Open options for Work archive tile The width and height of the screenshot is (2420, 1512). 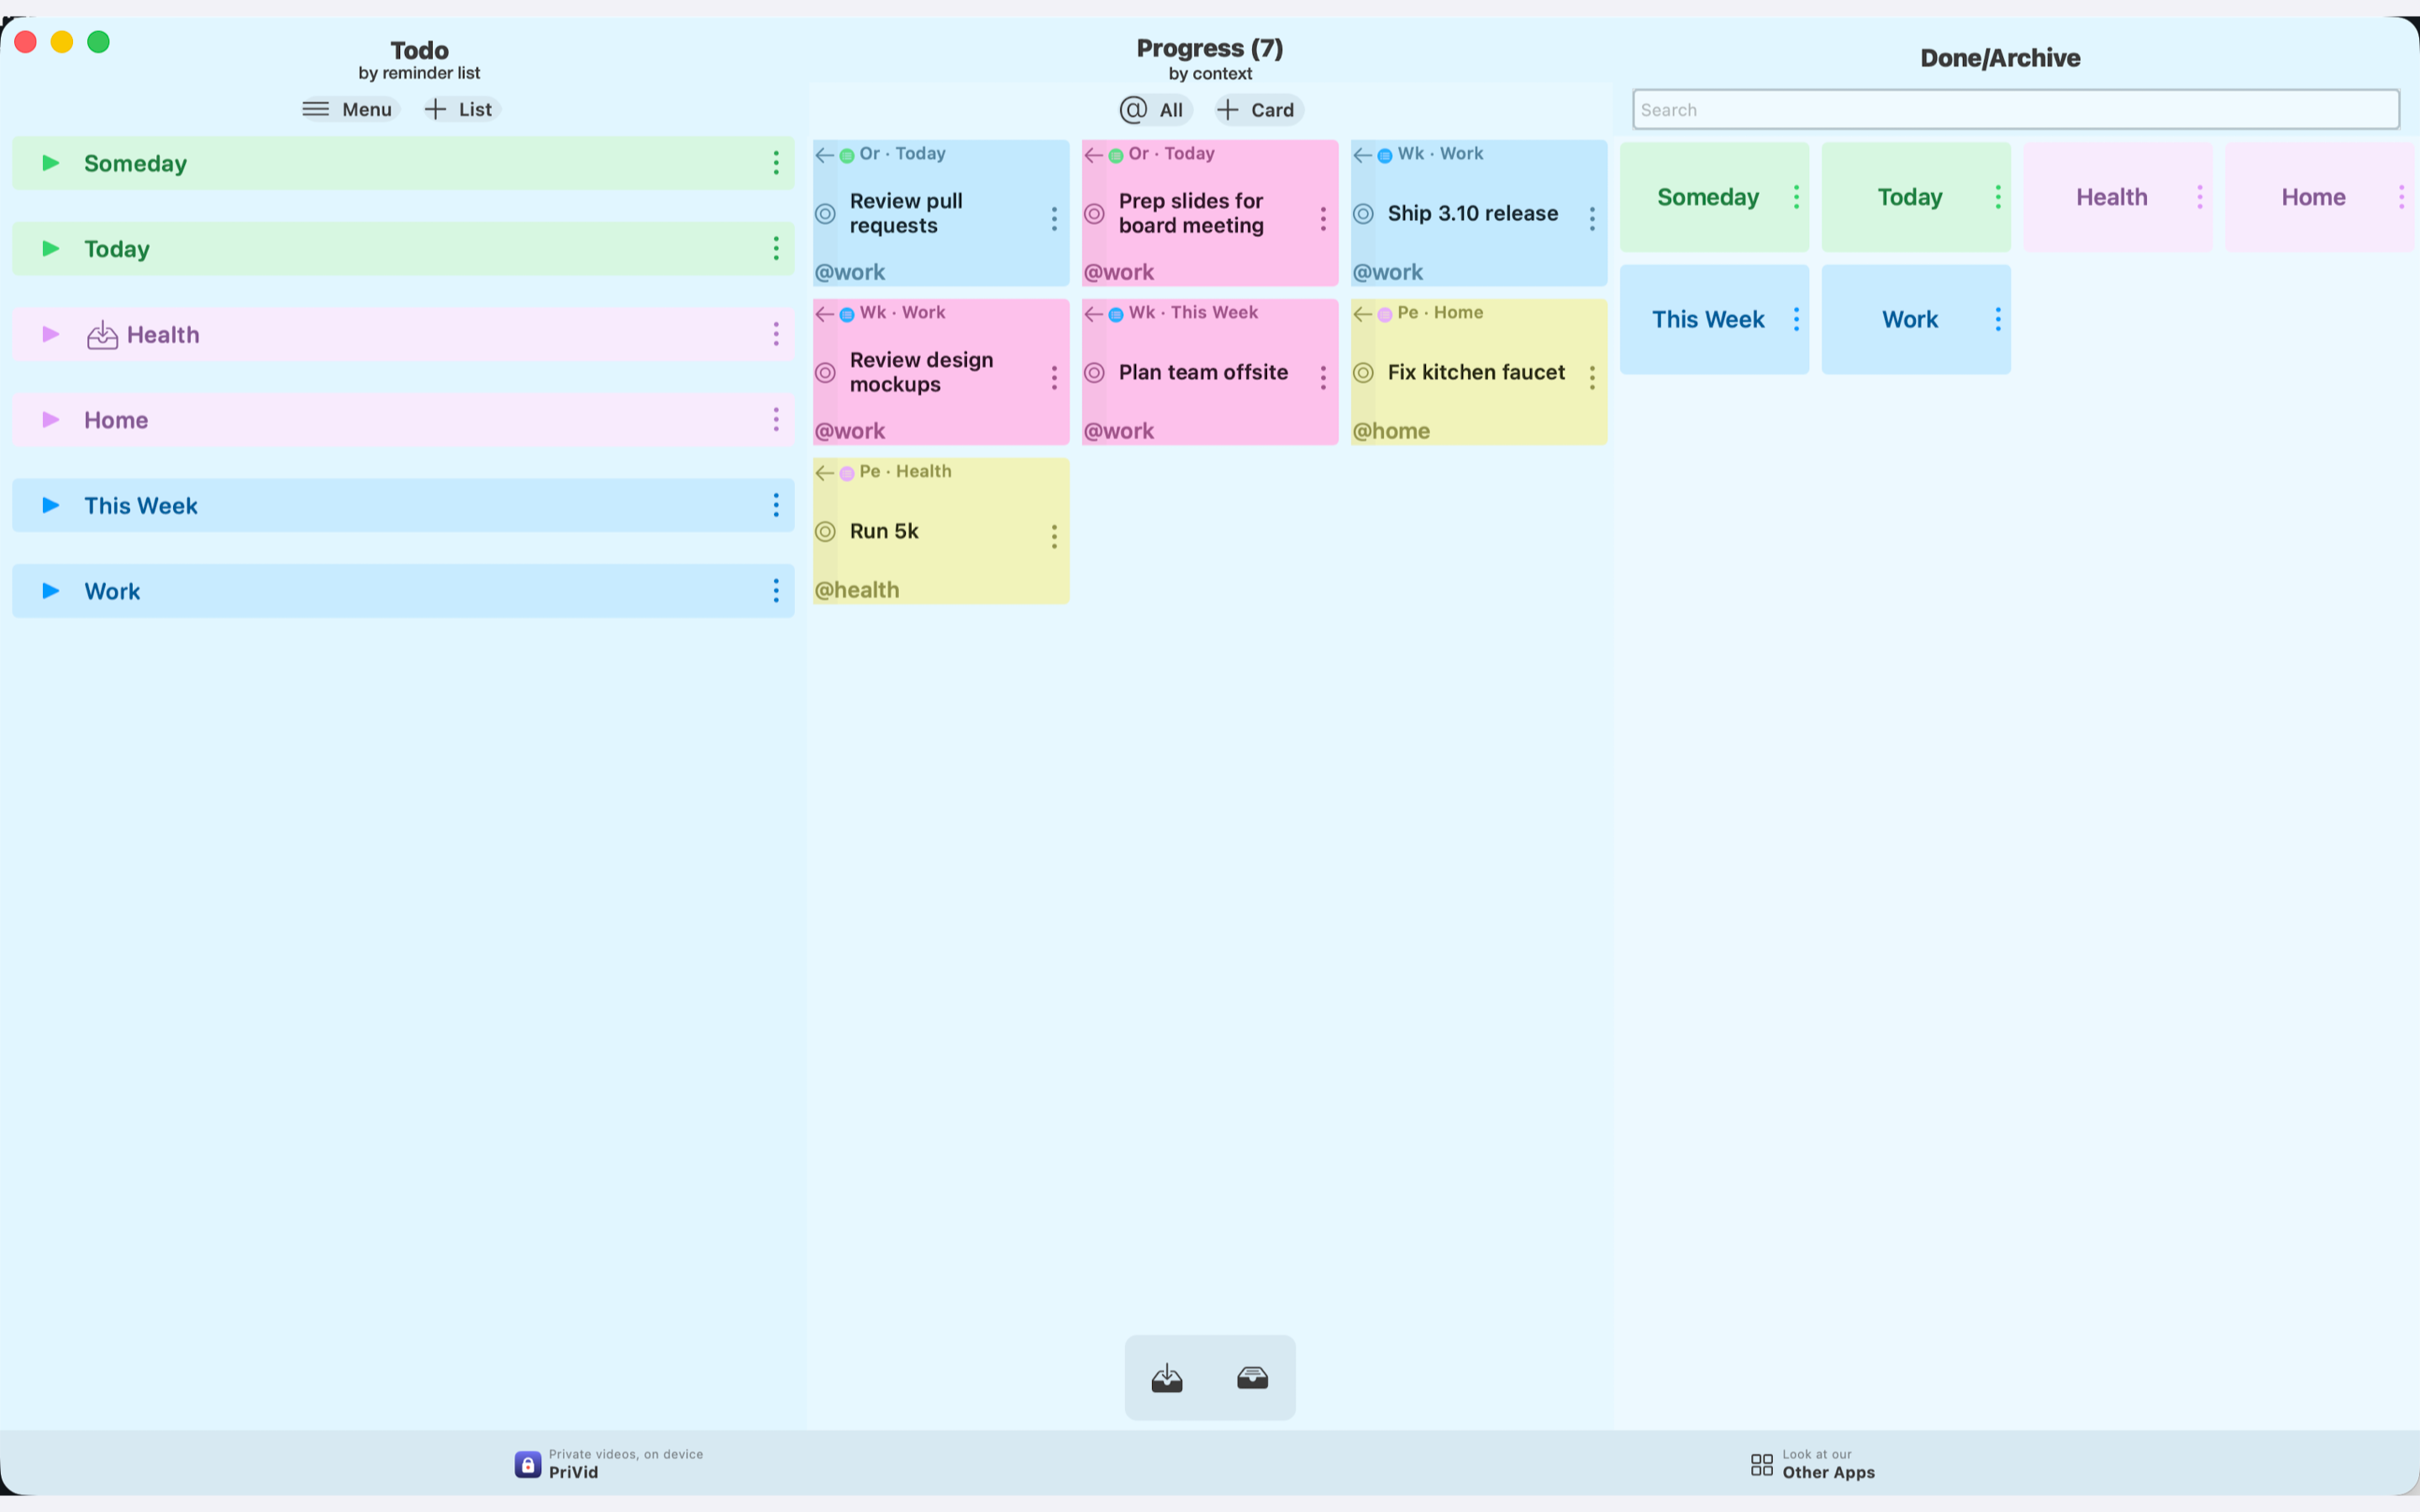pyautogui.click(x=1998, y=319)
